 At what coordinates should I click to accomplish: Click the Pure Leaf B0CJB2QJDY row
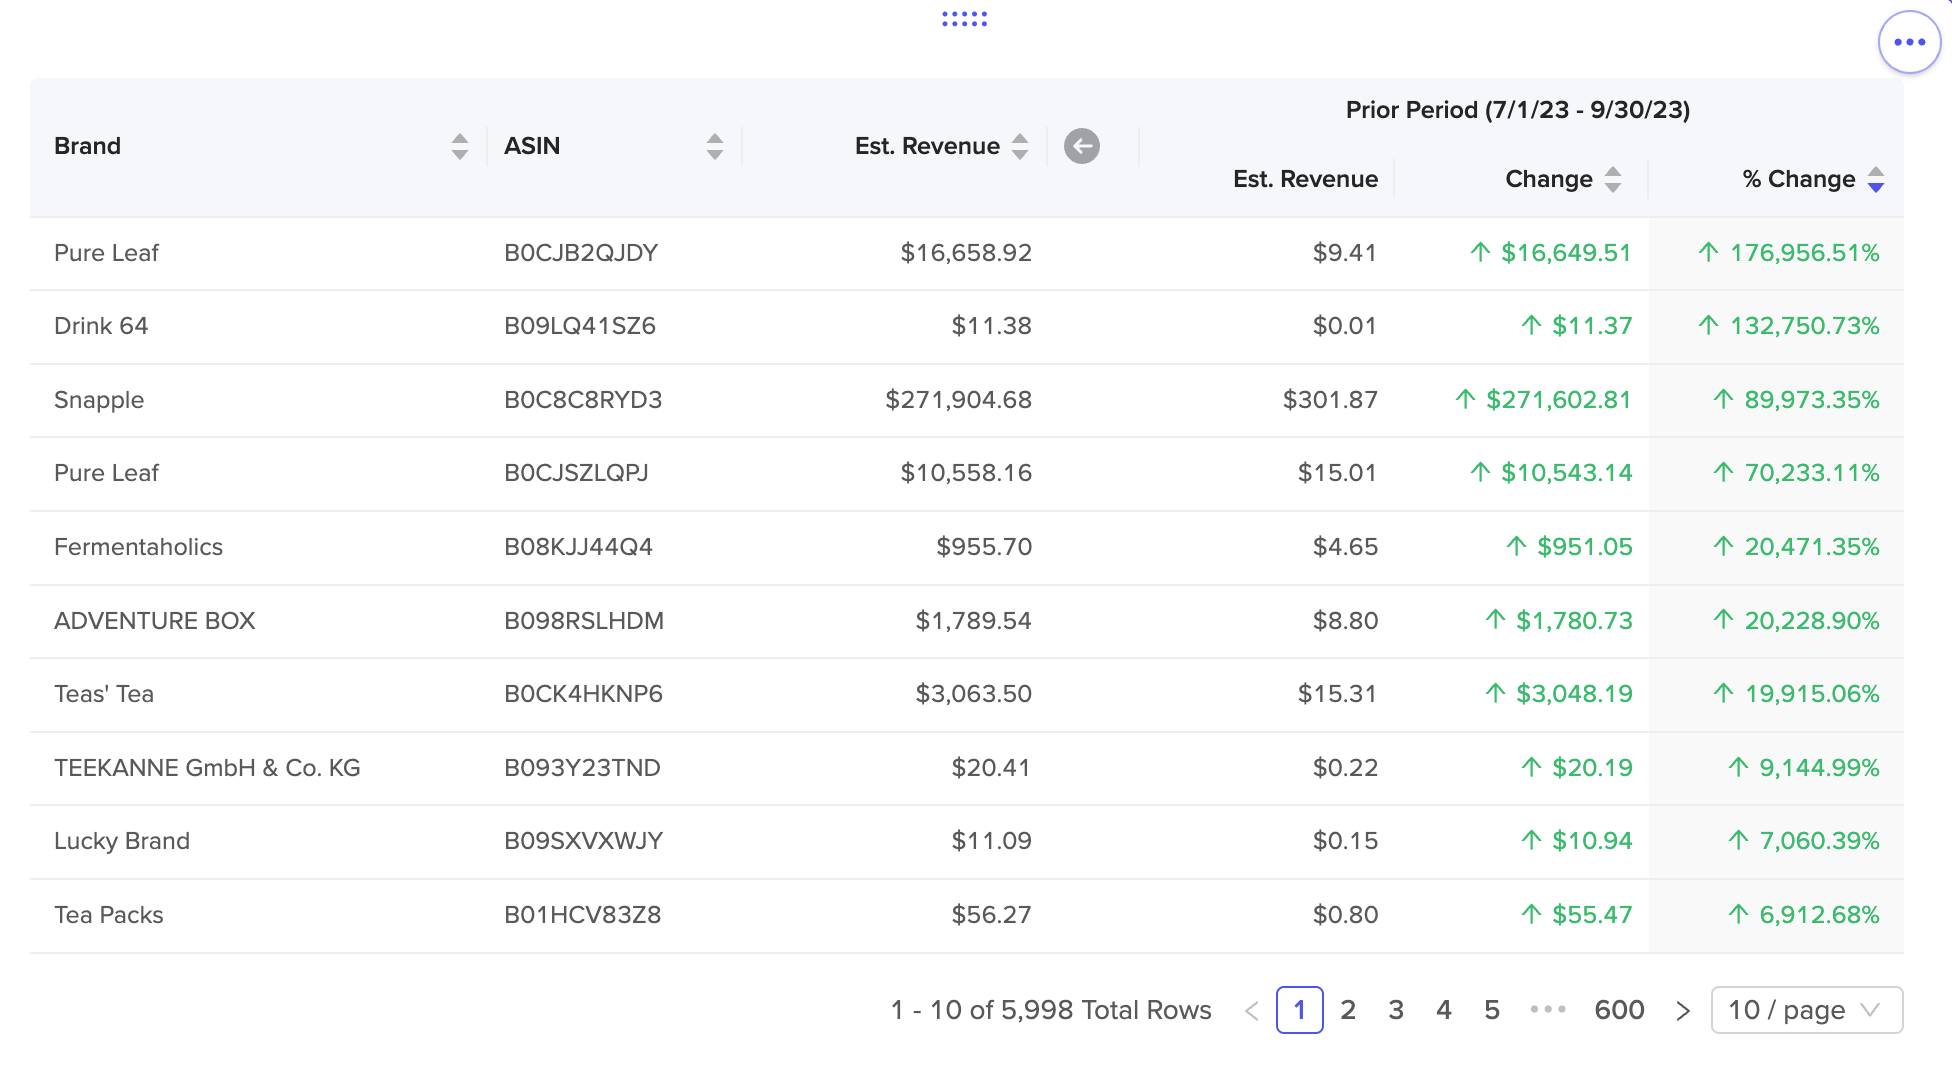pyautogui.click(x=967, y=253)
